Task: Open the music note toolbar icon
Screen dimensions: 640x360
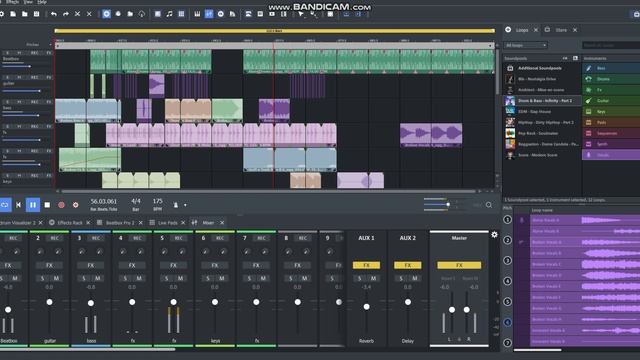Action: (x=169, y=14)
